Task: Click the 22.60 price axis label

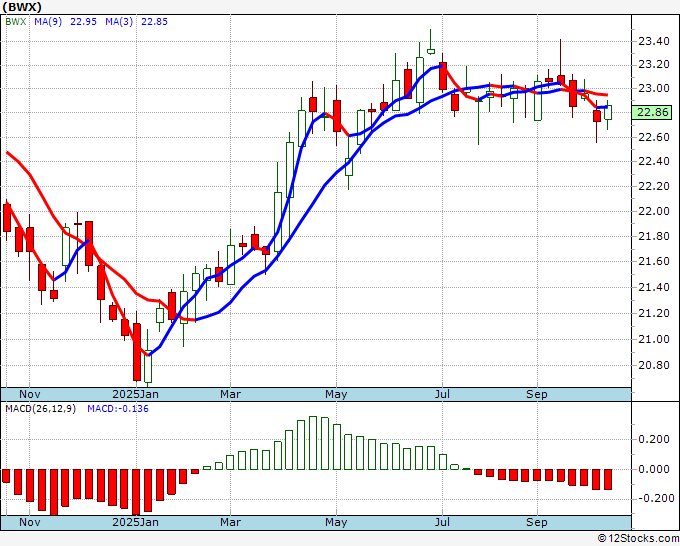Action: [653, 137]
